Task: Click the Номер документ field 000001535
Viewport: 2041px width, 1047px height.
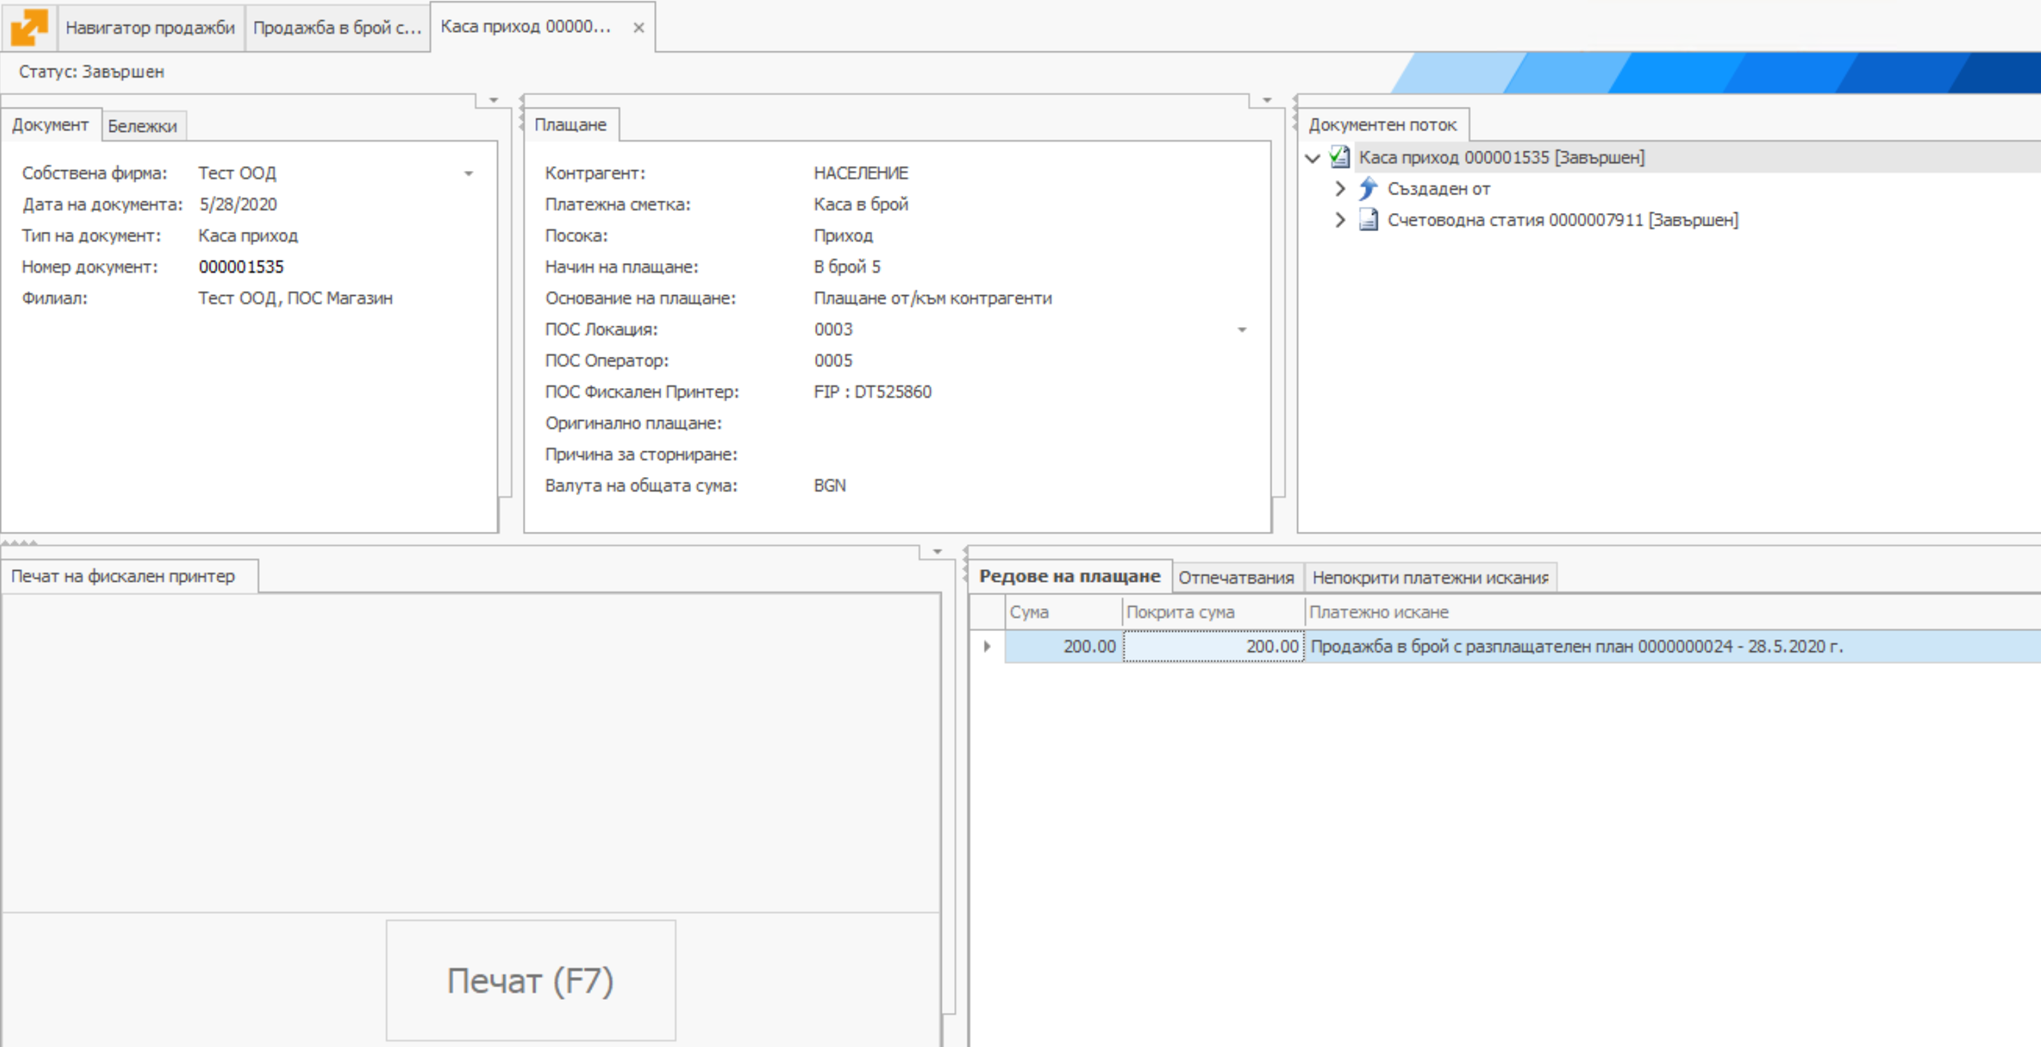Action: click(x=241, y=267)
